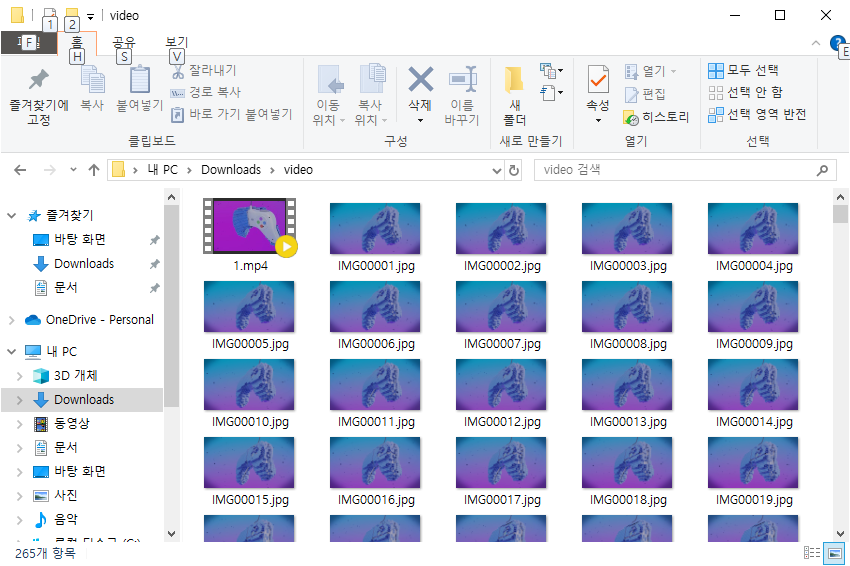Open the file menu tab
Viewport: 850px width, 566px height.
[x=29, y=42]
